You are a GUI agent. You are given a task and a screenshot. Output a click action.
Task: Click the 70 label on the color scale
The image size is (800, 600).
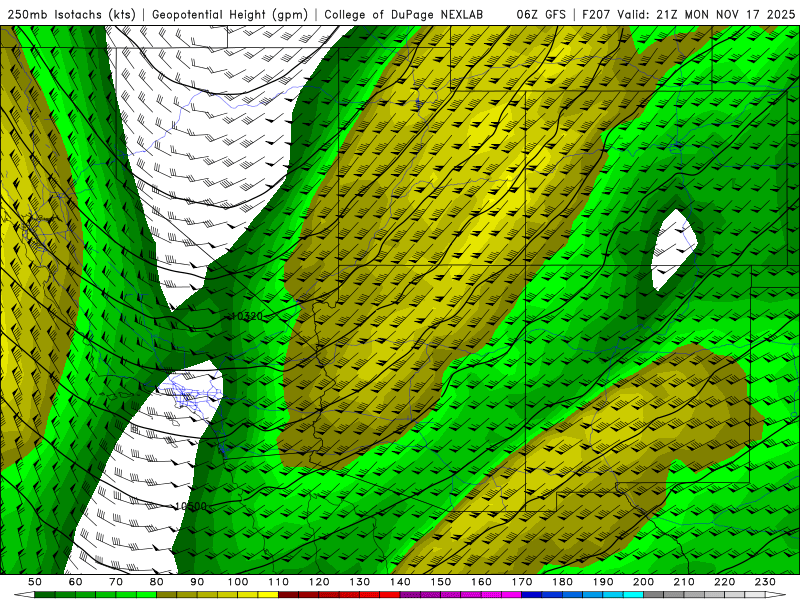[116, 582]
